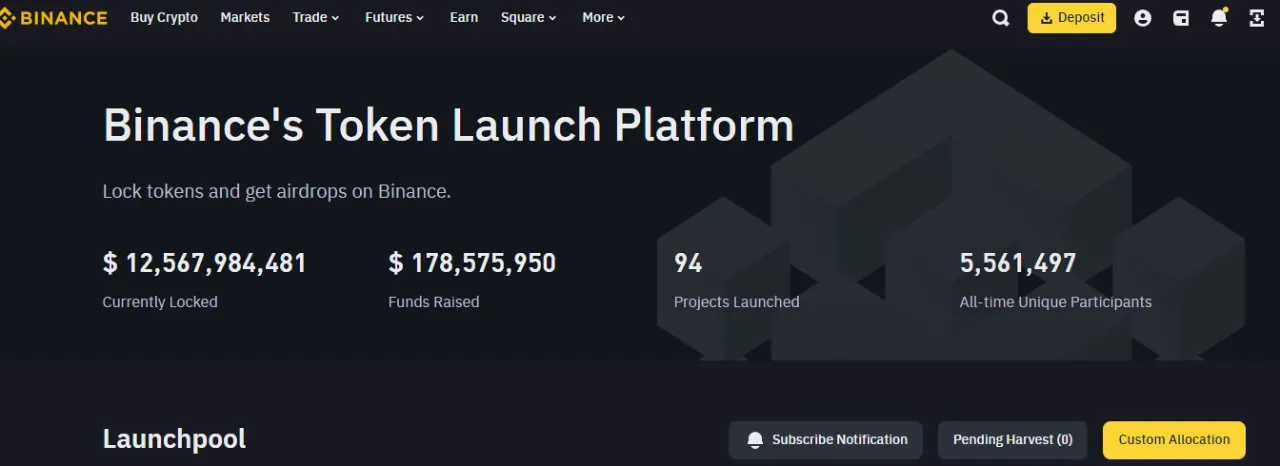Open the wallet icon in header
The height and width of the screenshot is (466, 1280).
coord(1181,18)
